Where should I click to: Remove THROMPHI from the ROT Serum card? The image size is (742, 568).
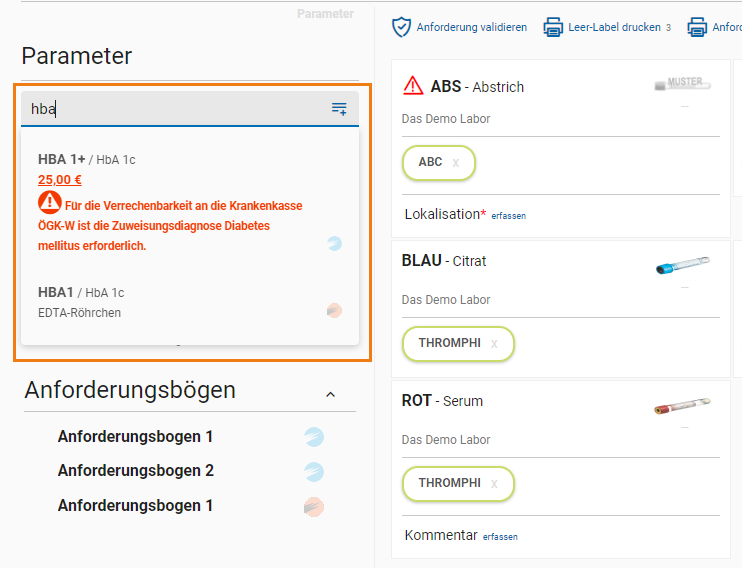tap(494, 484)
